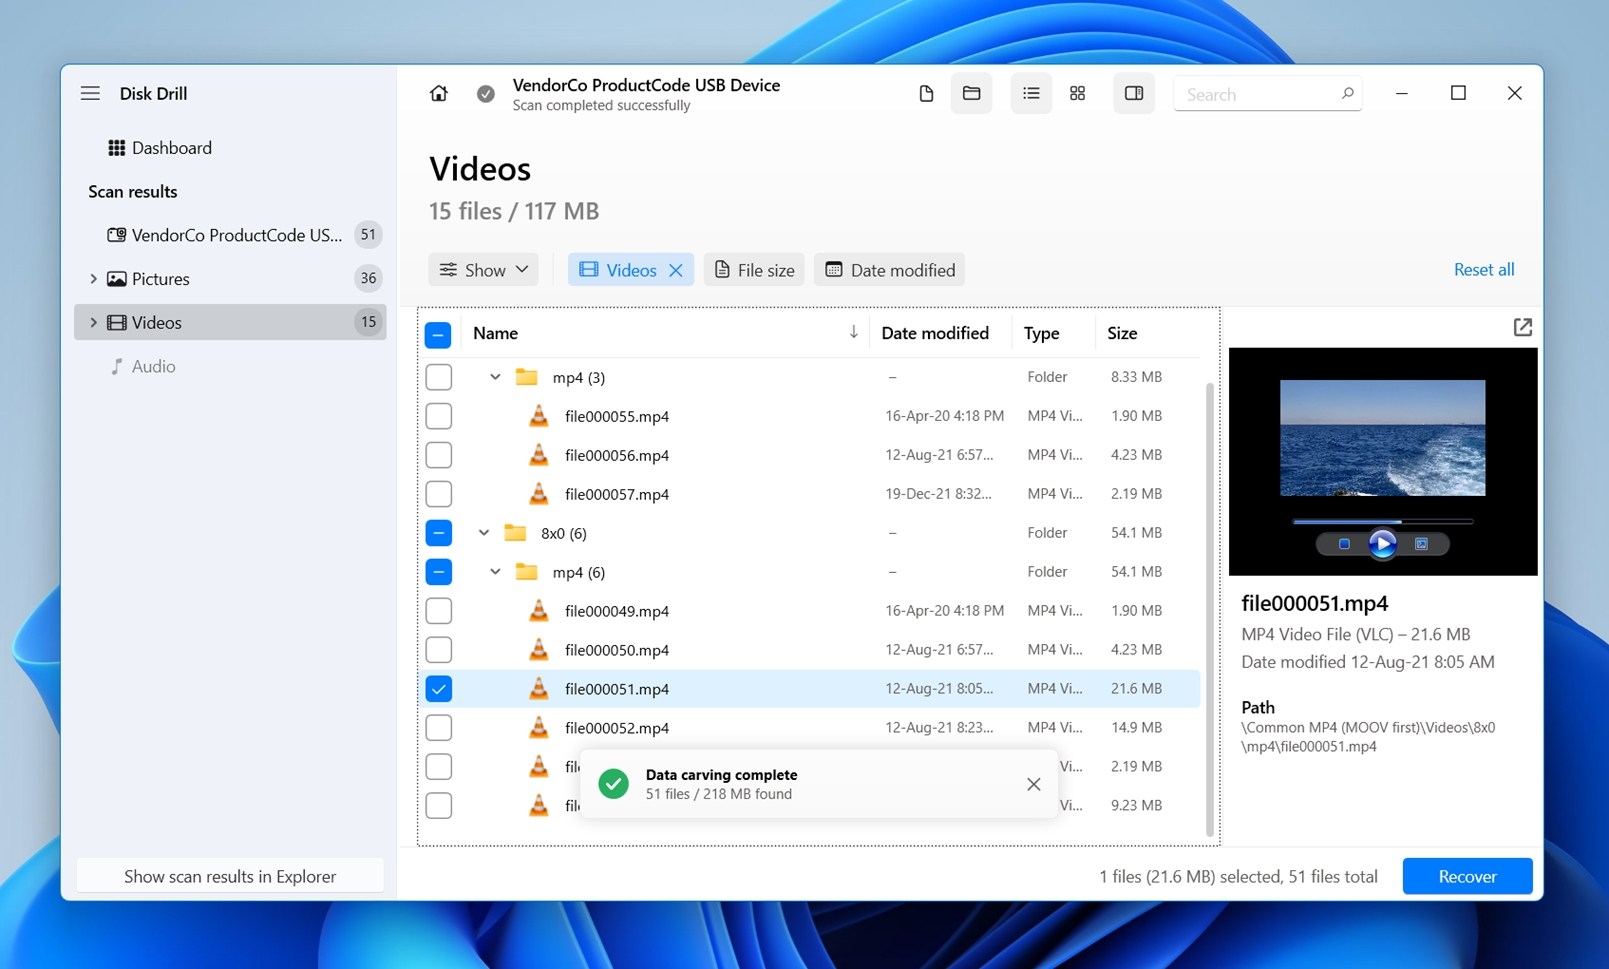1609x969 pixels.
Task: Switch to folder view icon in toolbar
Action: coord(971,93)
